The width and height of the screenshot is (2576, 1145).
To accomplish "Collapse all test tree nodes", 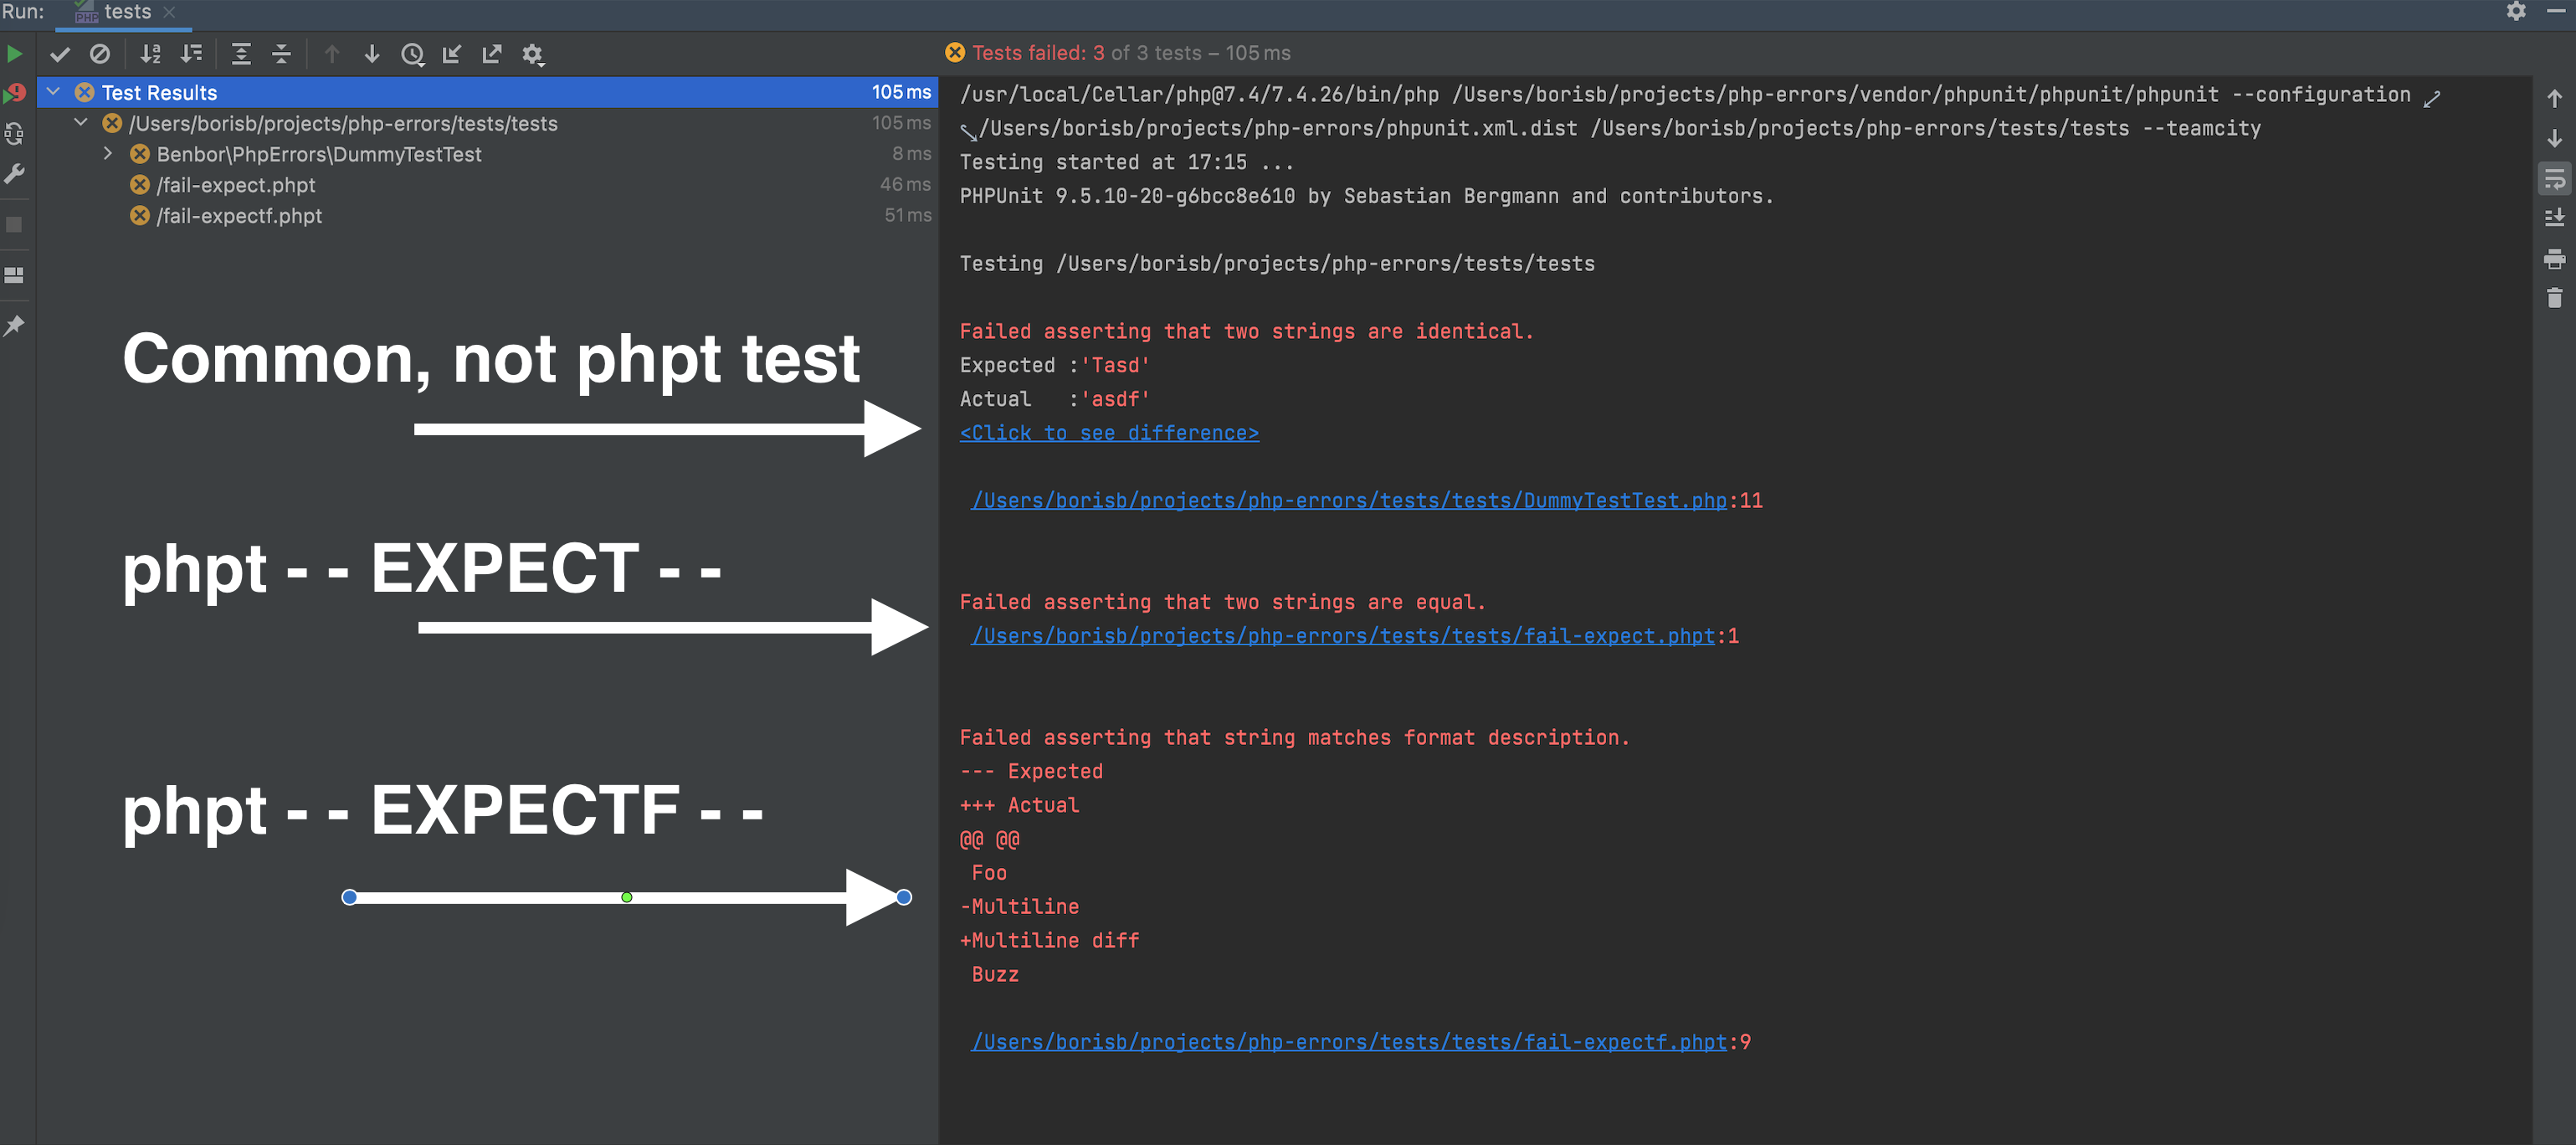I will pos(281,54).
